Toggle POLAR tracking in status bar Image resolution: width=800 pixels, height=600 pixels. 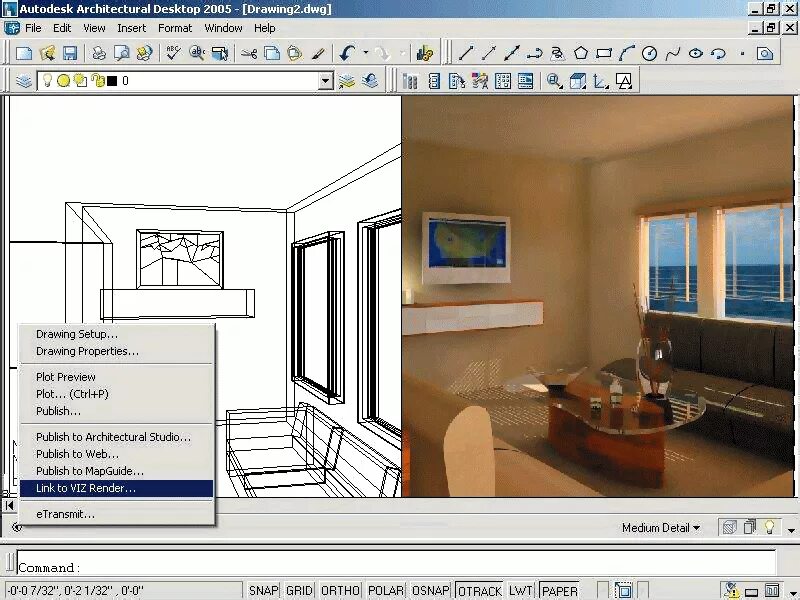386,590
